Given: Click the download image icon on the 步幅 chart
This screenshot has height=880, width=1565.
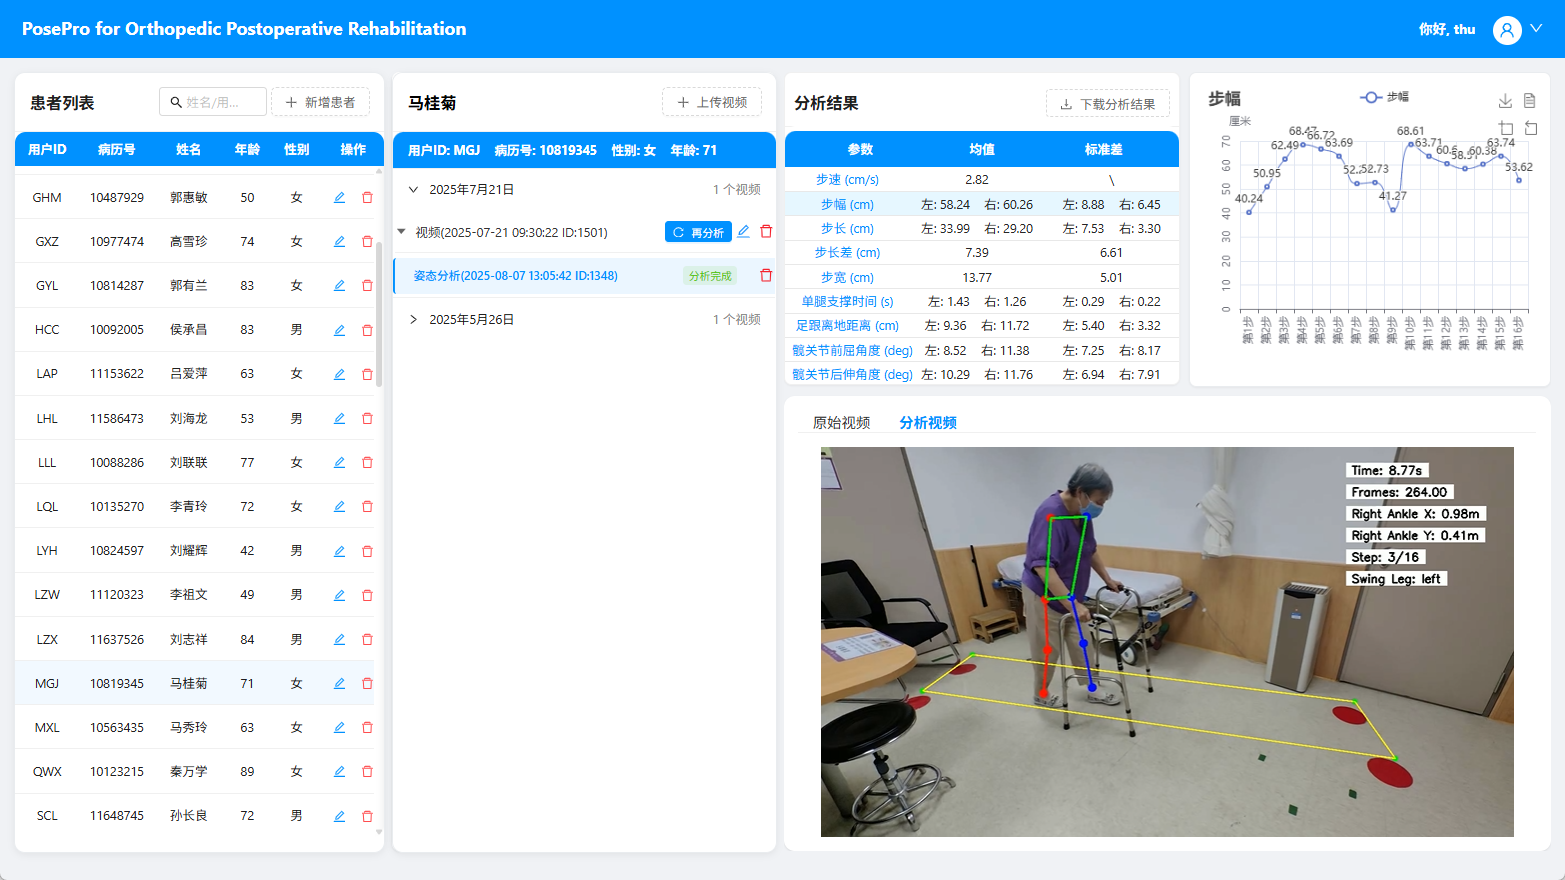Looking at the screenshot, I should (x=1505, y=100).
